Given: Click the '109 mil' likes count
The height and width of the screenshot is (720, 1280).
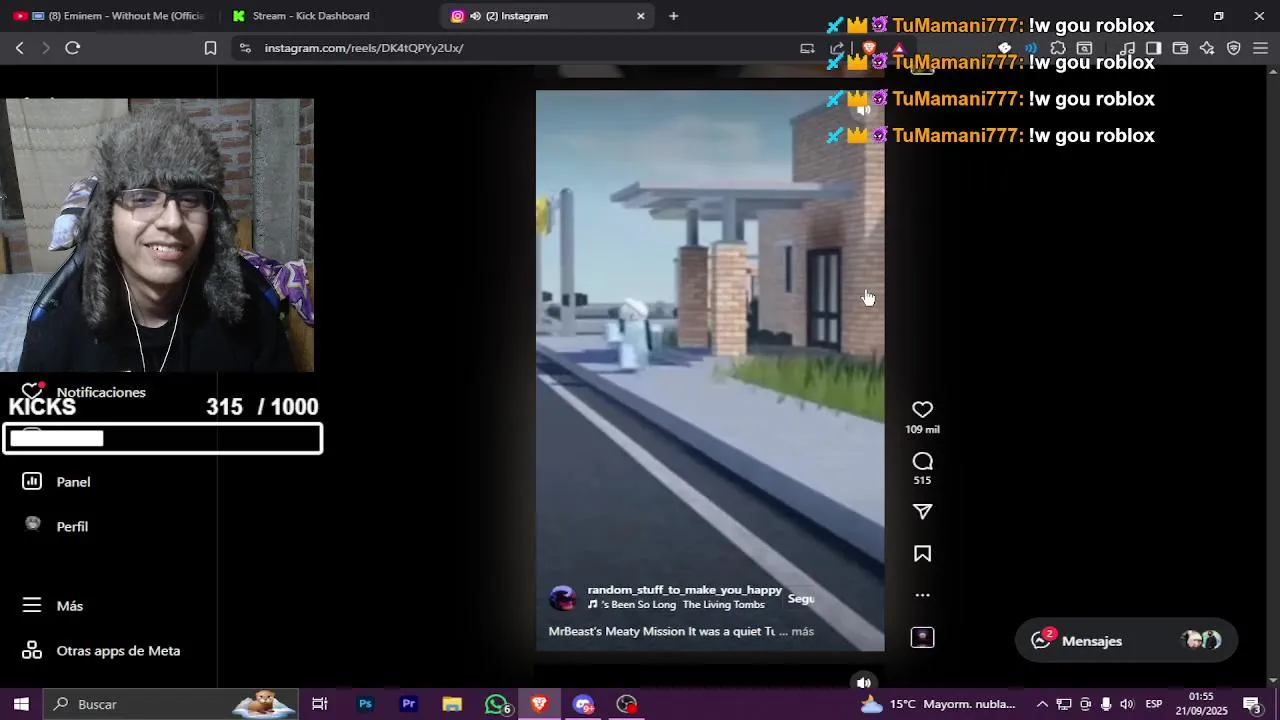Looking at the screenshot, I should coord(922,430).
